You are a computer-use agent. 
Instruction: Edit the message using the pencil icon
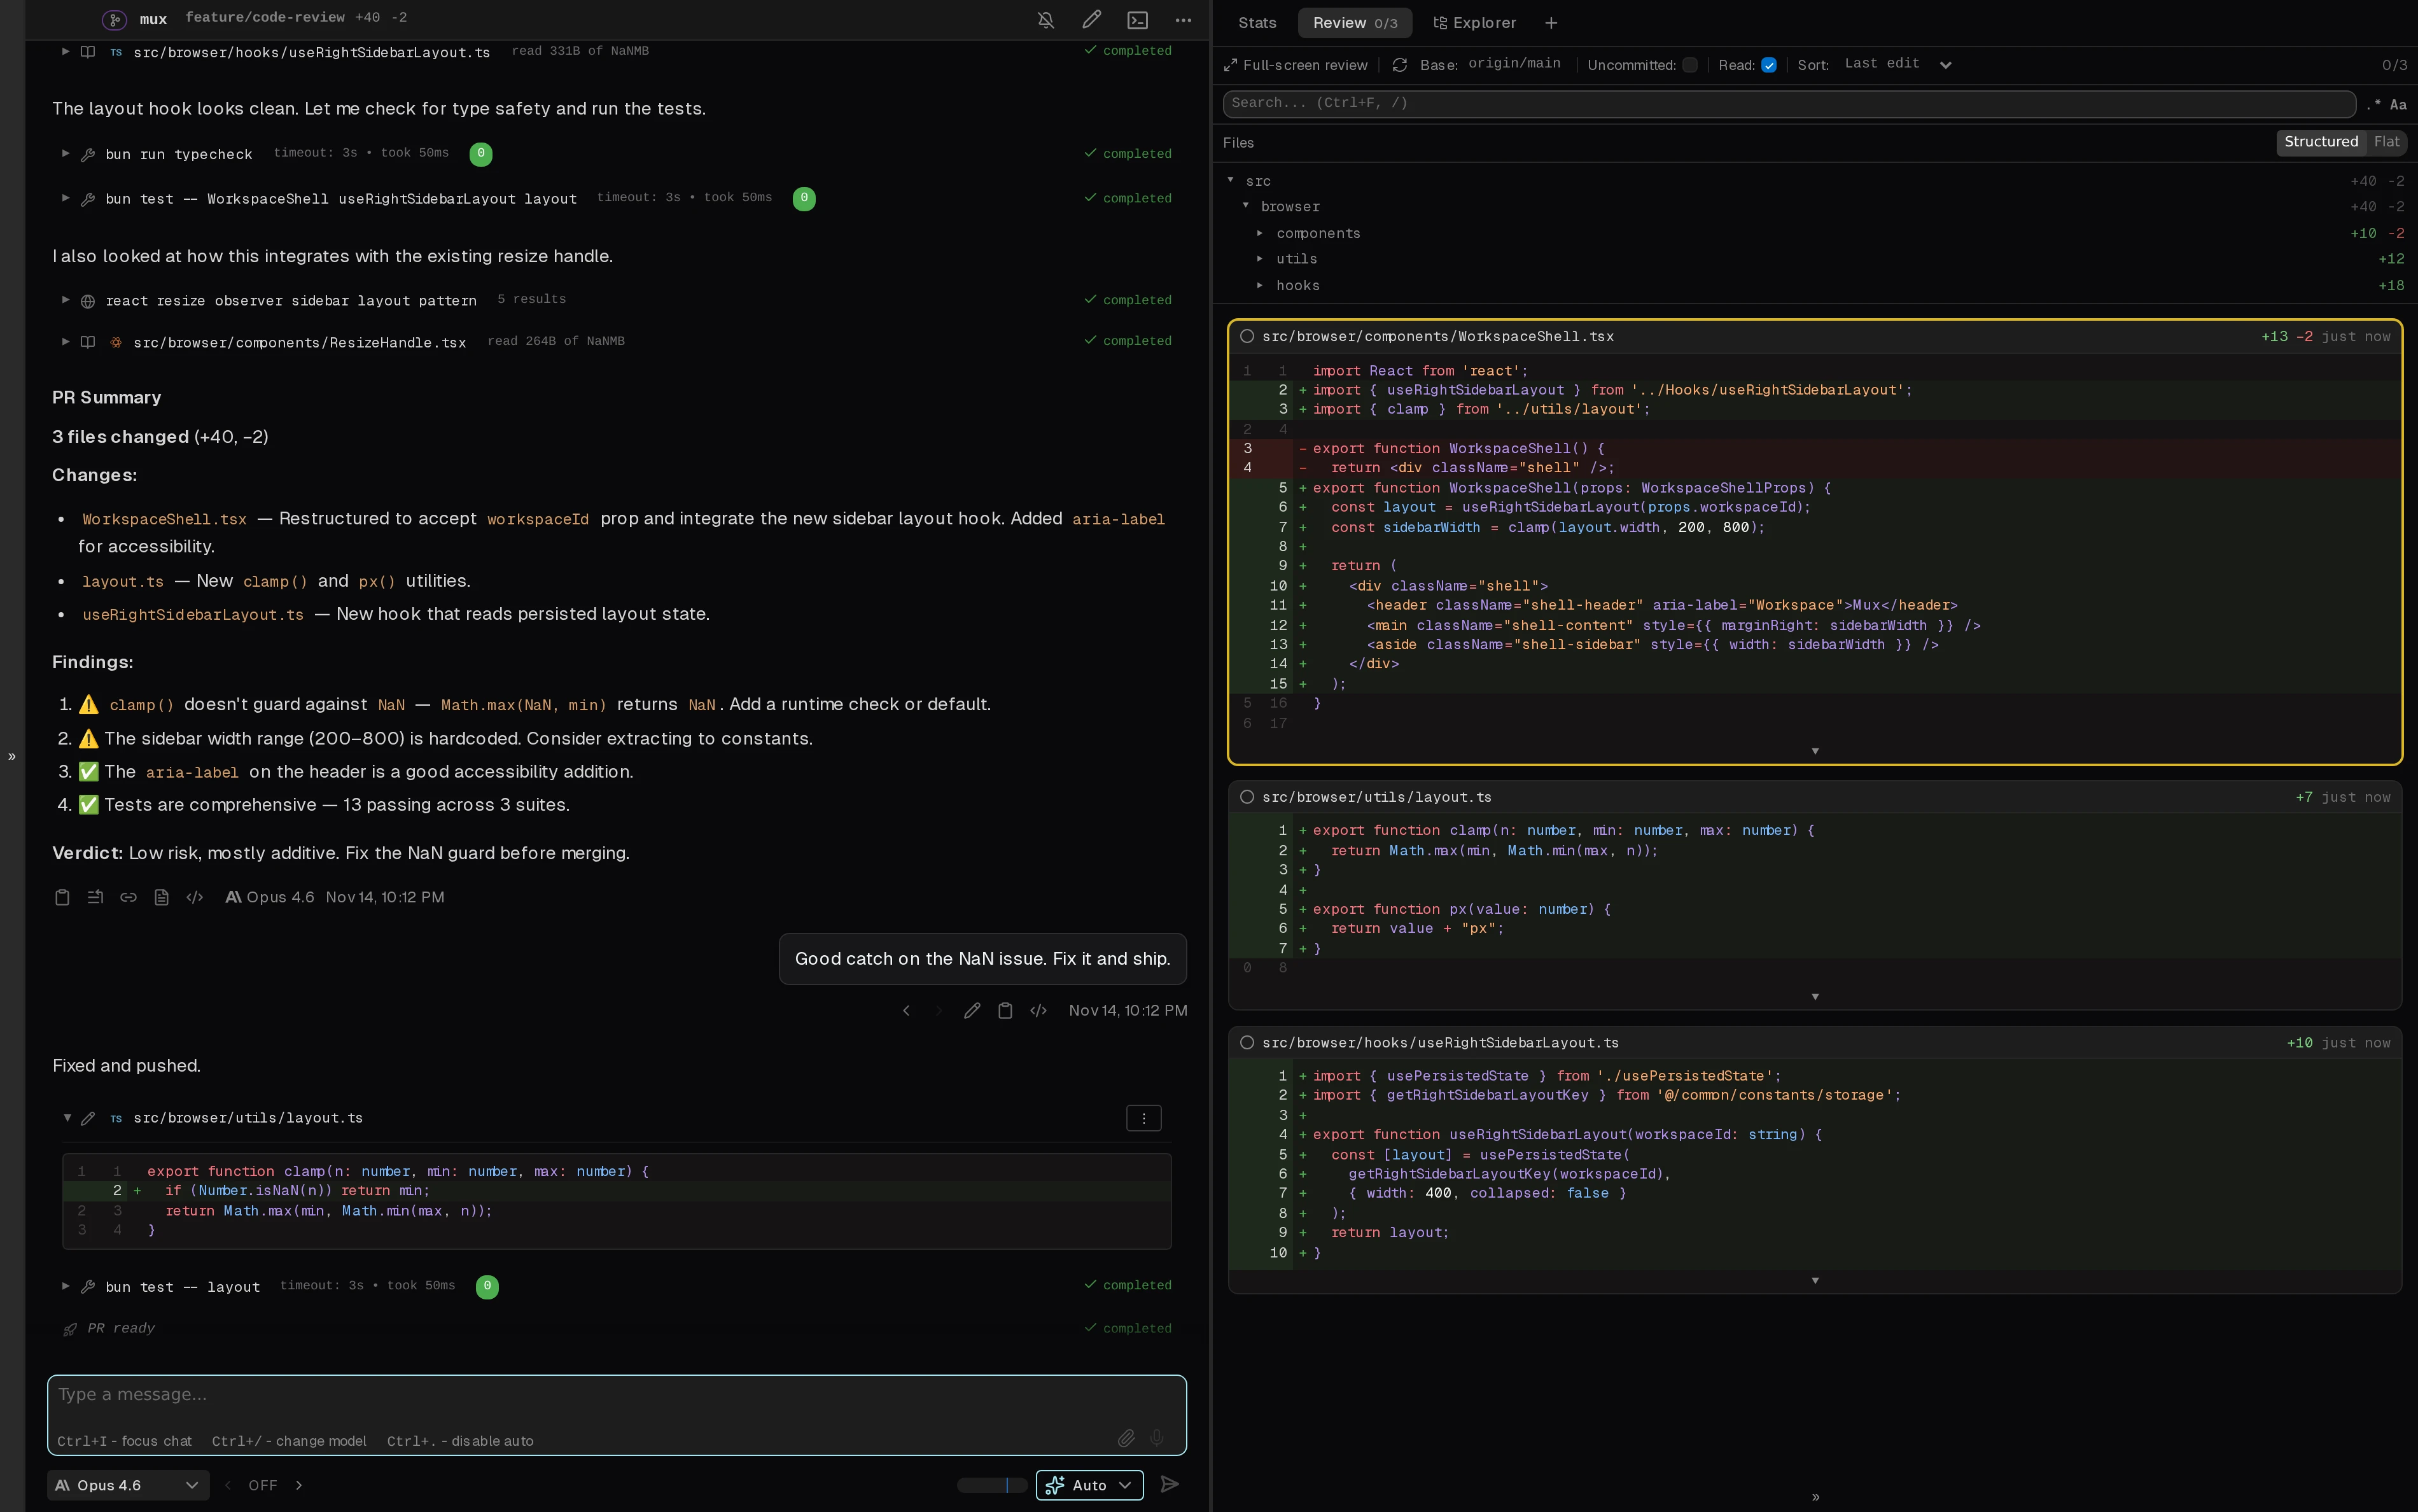tap(971, 1011)
